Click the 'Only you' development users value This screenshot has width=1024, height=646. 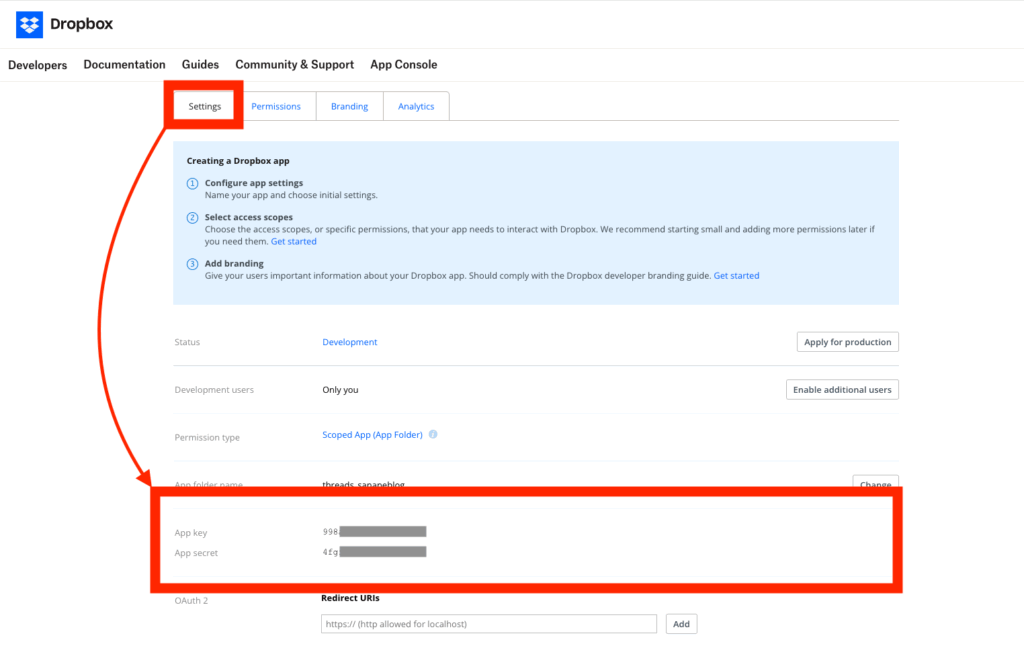click(340, 389)
